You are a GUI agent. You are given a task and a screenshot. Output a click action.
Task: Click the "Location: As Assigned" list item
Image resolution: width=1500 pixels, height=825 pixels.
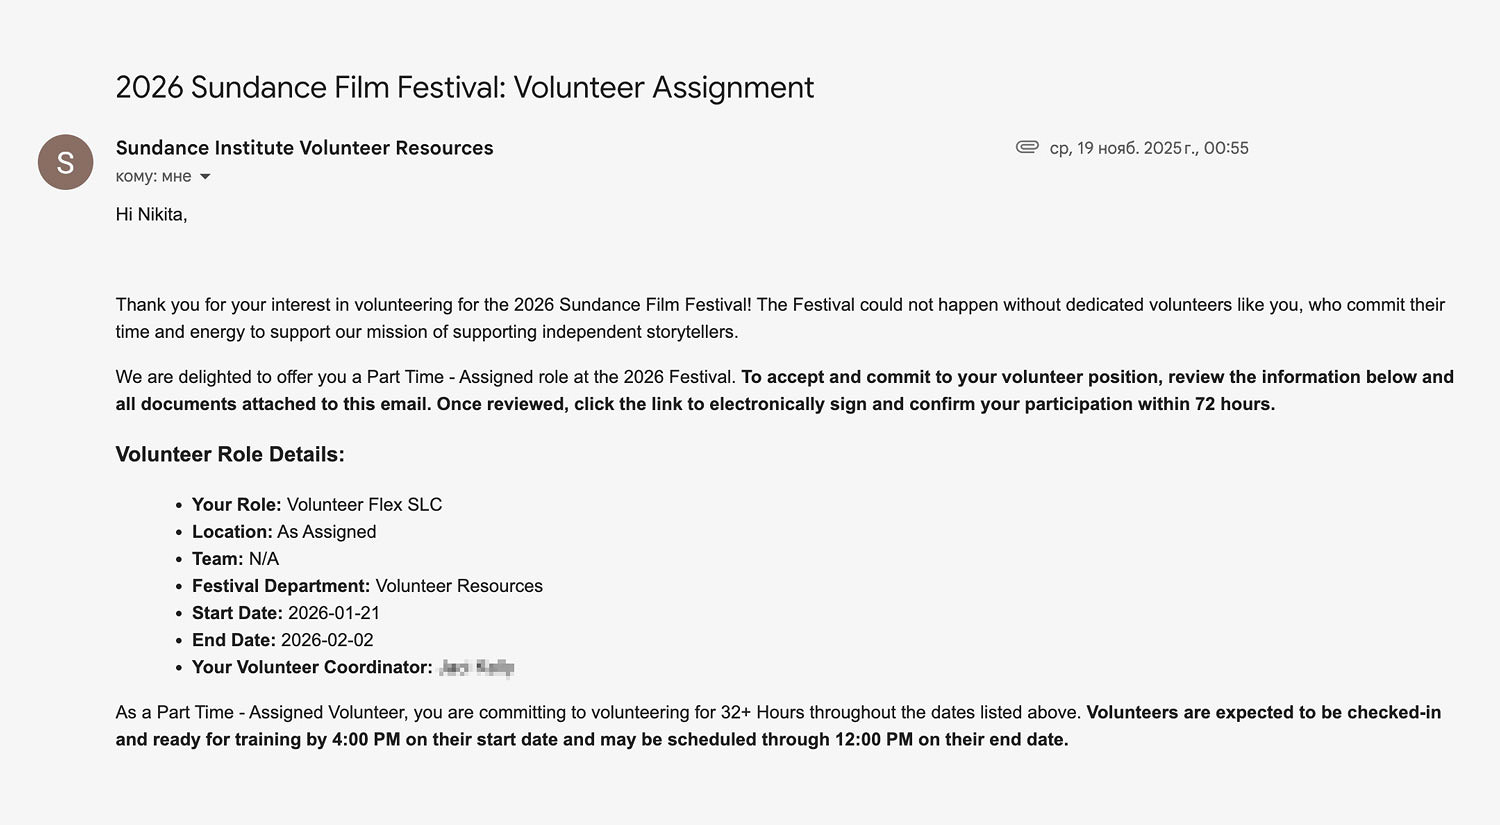tap(284, 532)
